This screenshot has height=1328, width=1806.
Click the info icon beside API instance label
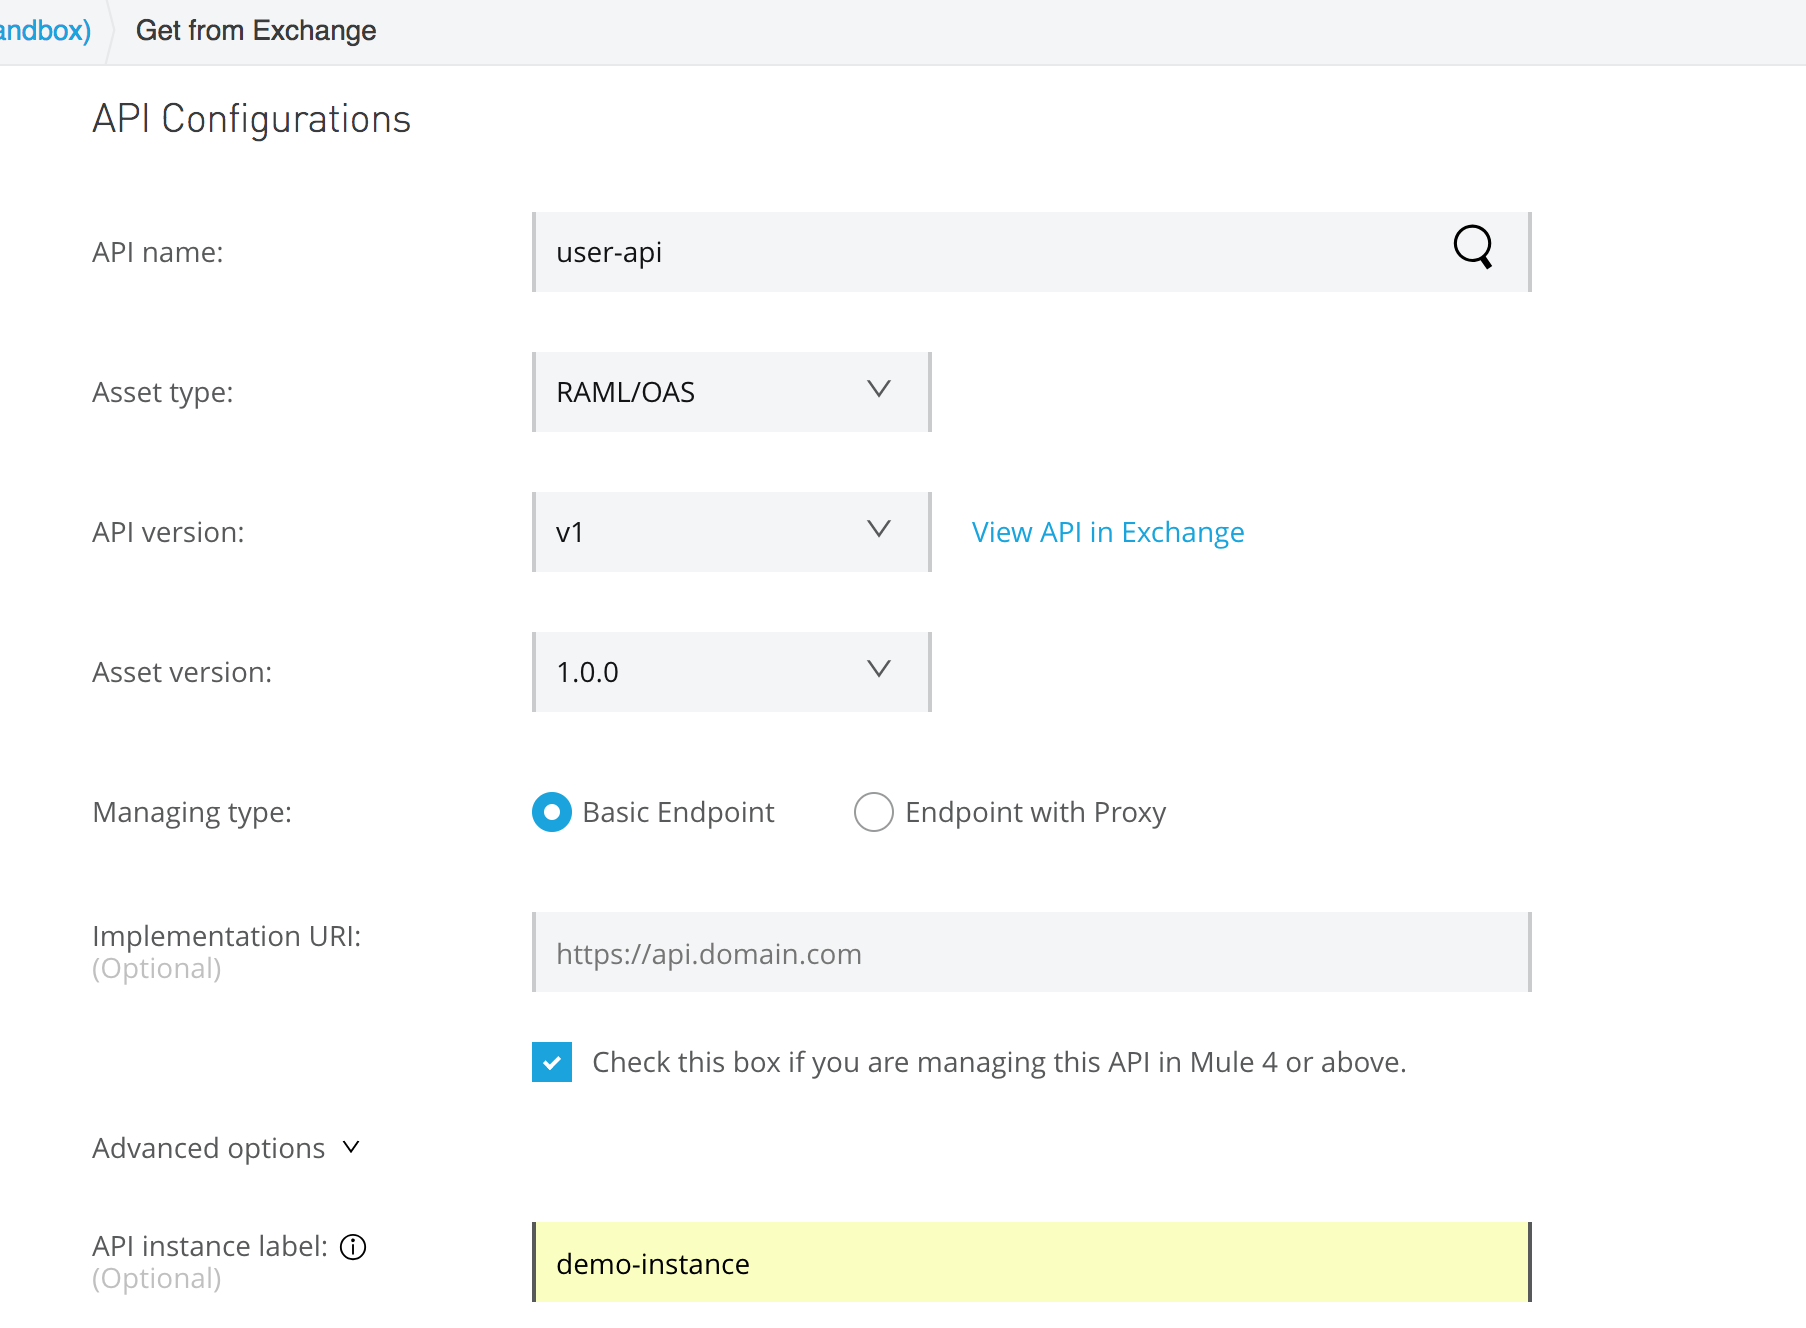(x=353, y=1247)
